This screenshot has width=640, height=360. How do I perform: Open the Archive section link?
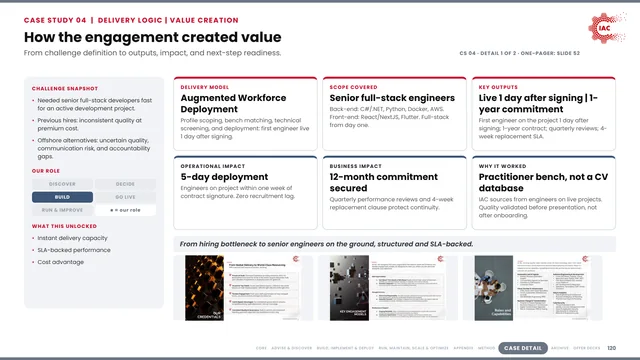pos(560,348)
